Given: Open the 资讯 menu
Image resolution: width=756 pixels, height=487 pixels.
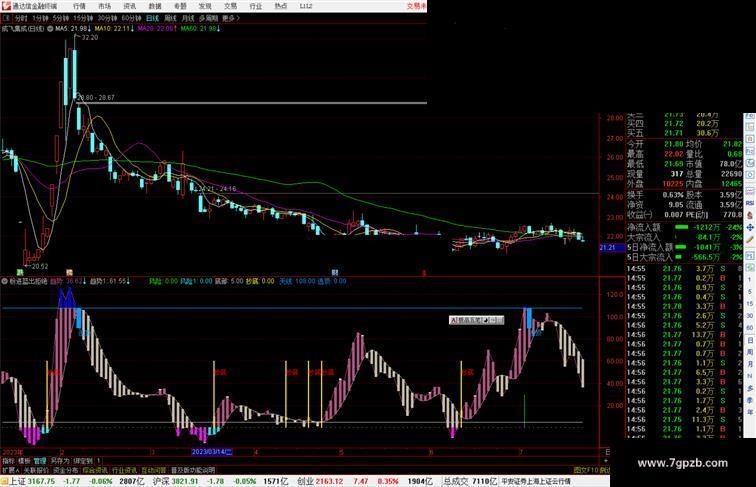Looking at the screenshot, I should pyautogui.click(x=129, y=6).
